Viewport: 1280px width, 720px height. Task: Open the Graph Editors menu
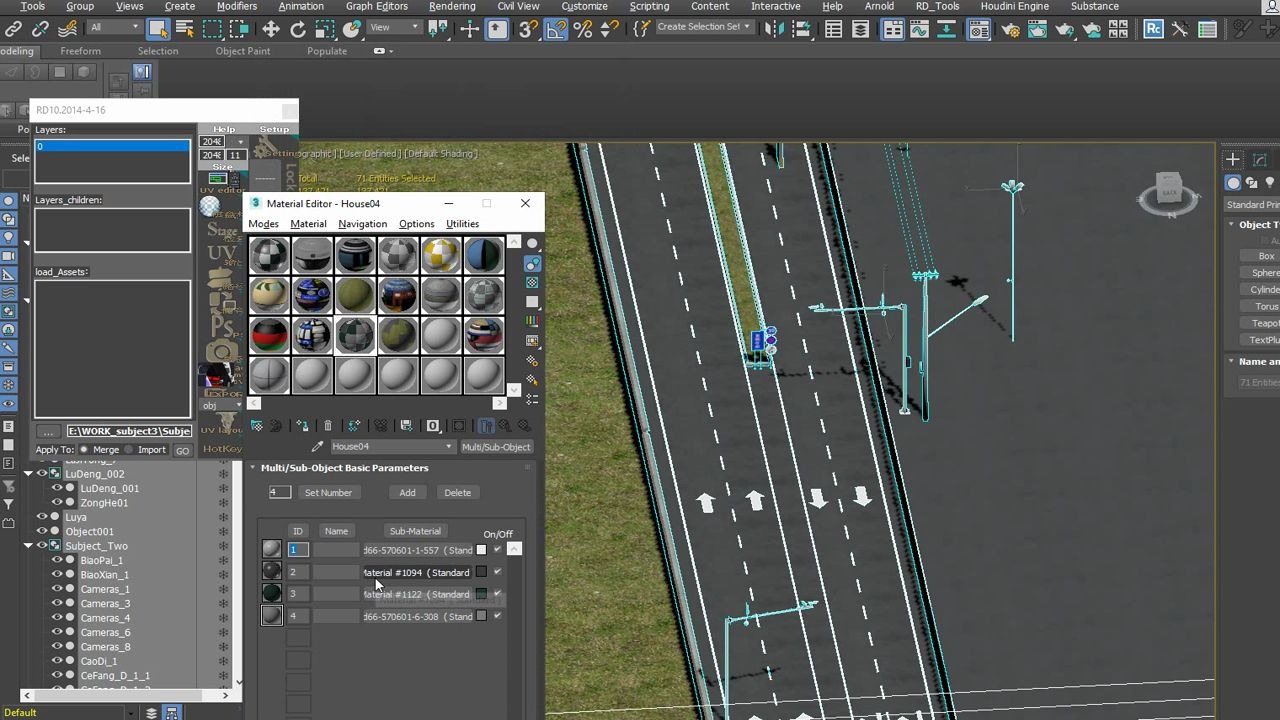pyautogui.click(x=376, y=6)
